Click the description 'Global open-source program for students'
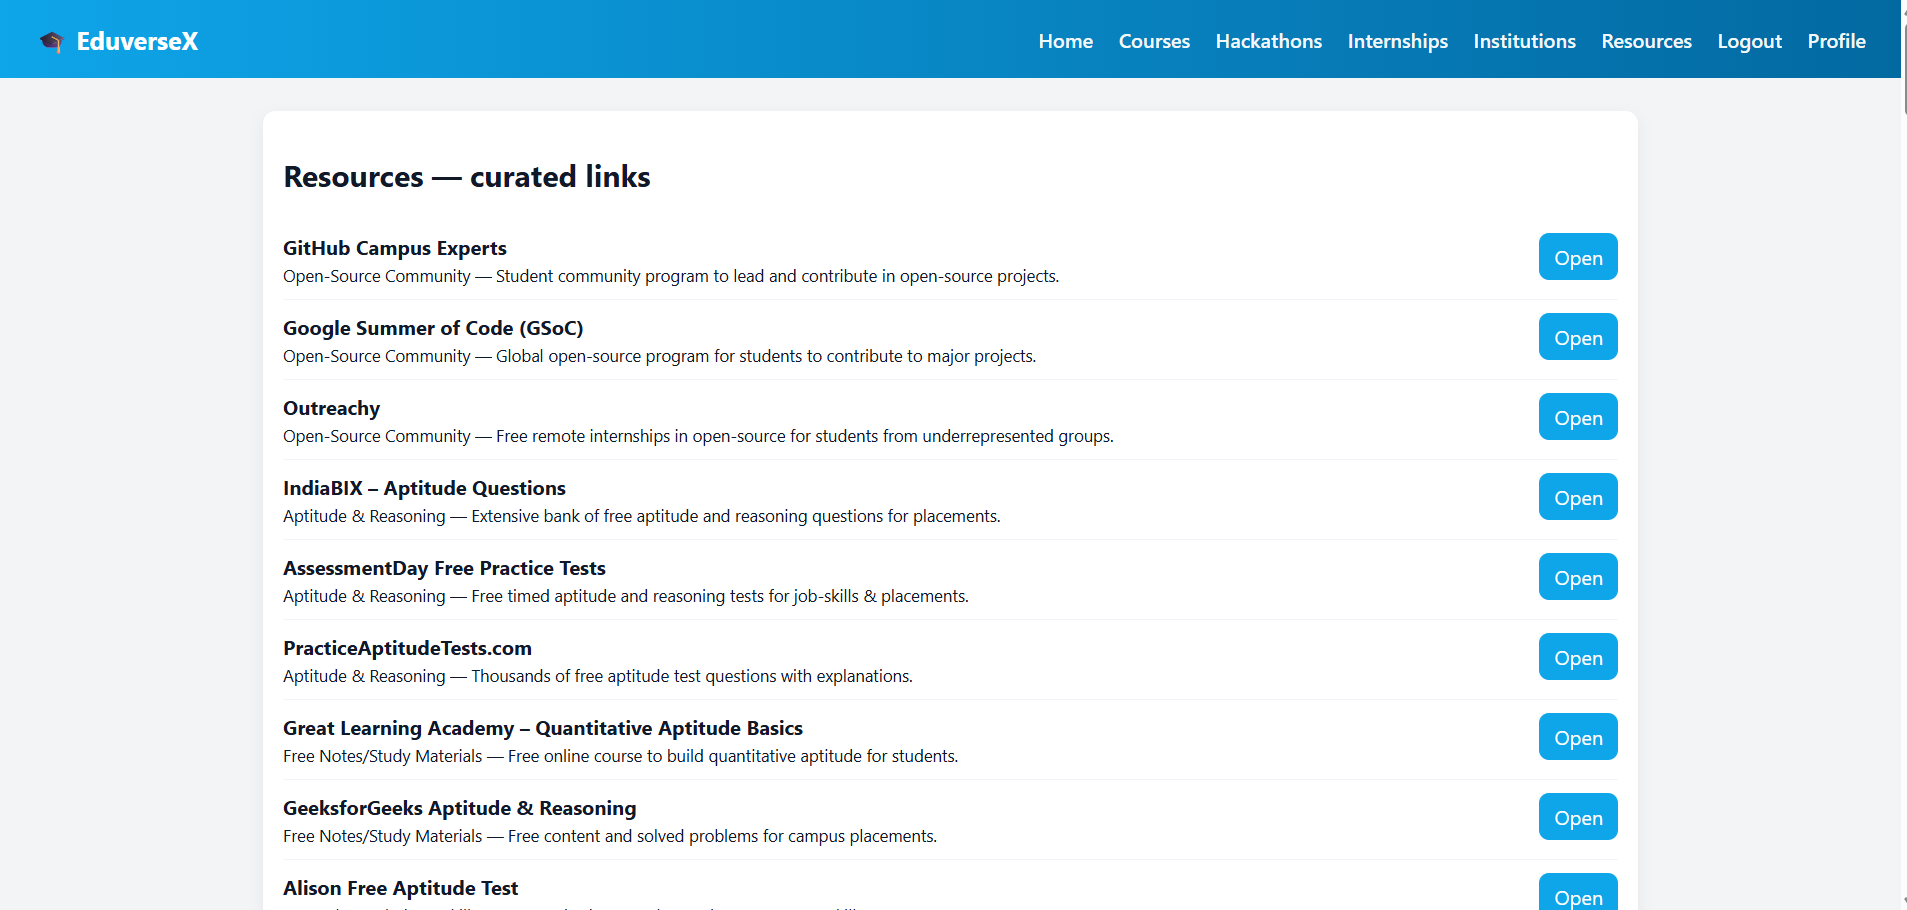Viewport: 1907px width, 910px height. pyautogui.click(x=659, y=356)
